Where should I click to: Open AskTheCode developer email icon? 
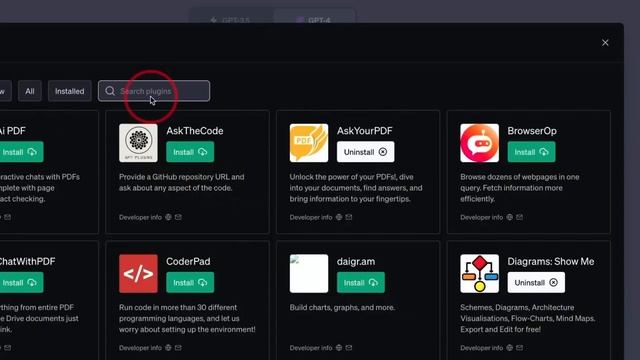pos(178,217)
